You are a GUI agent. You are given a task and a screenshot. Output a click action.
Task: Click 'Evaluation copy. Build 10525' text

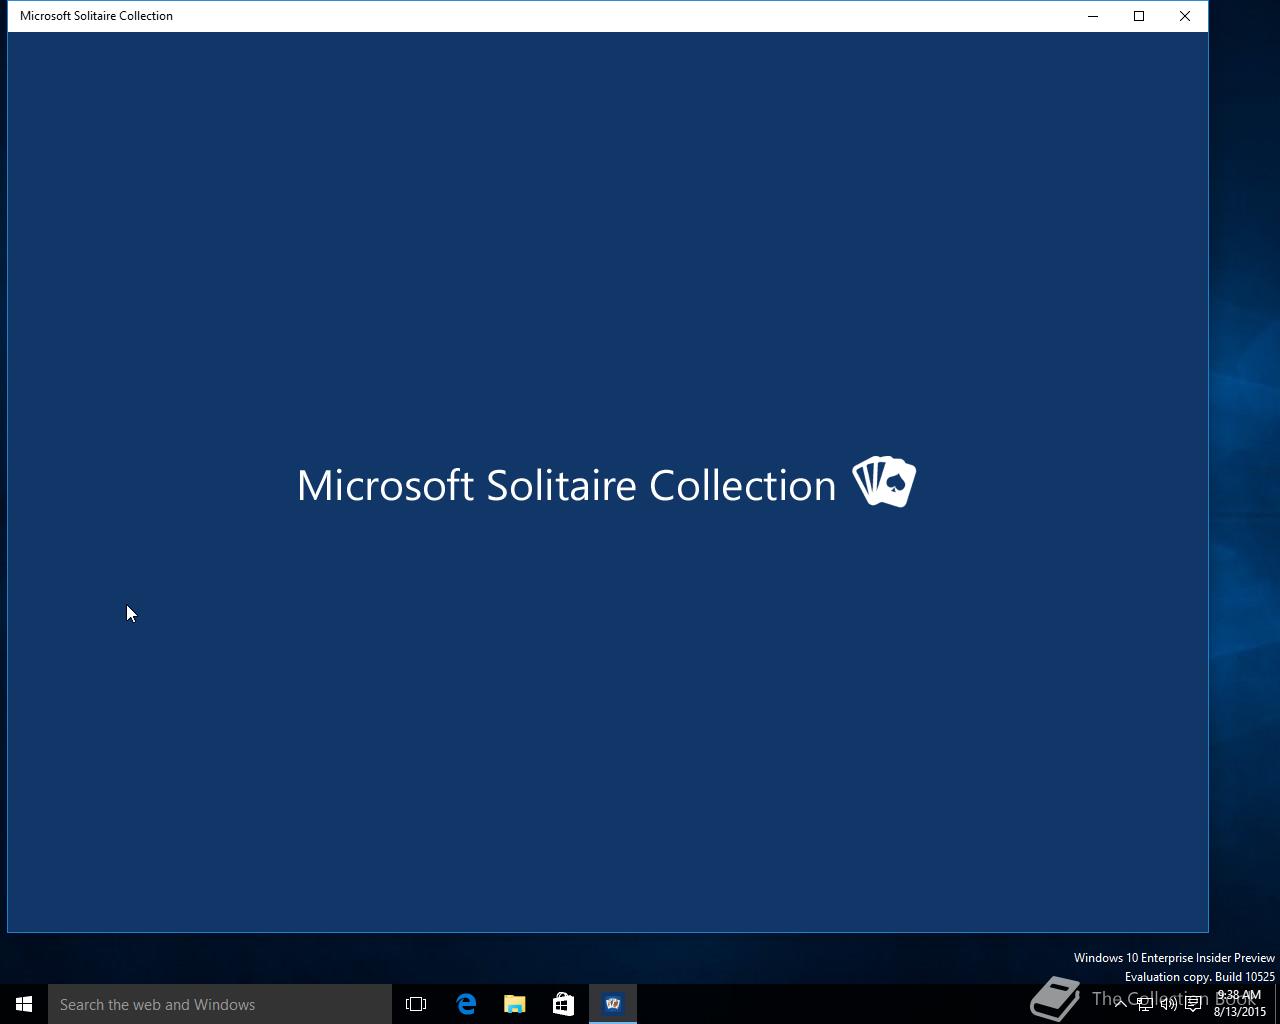point(1199,977)
